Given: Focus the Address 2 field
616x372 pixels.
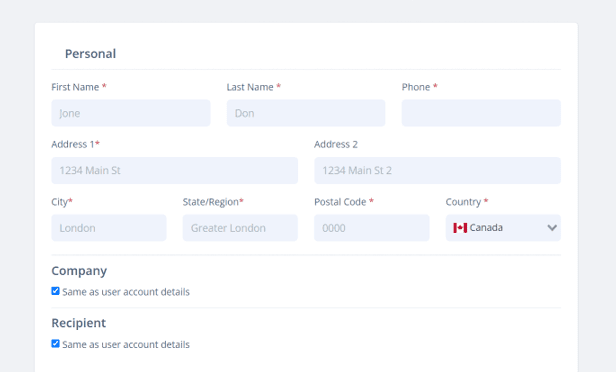Looking at the screenshot, I should (x=438, y=170).
